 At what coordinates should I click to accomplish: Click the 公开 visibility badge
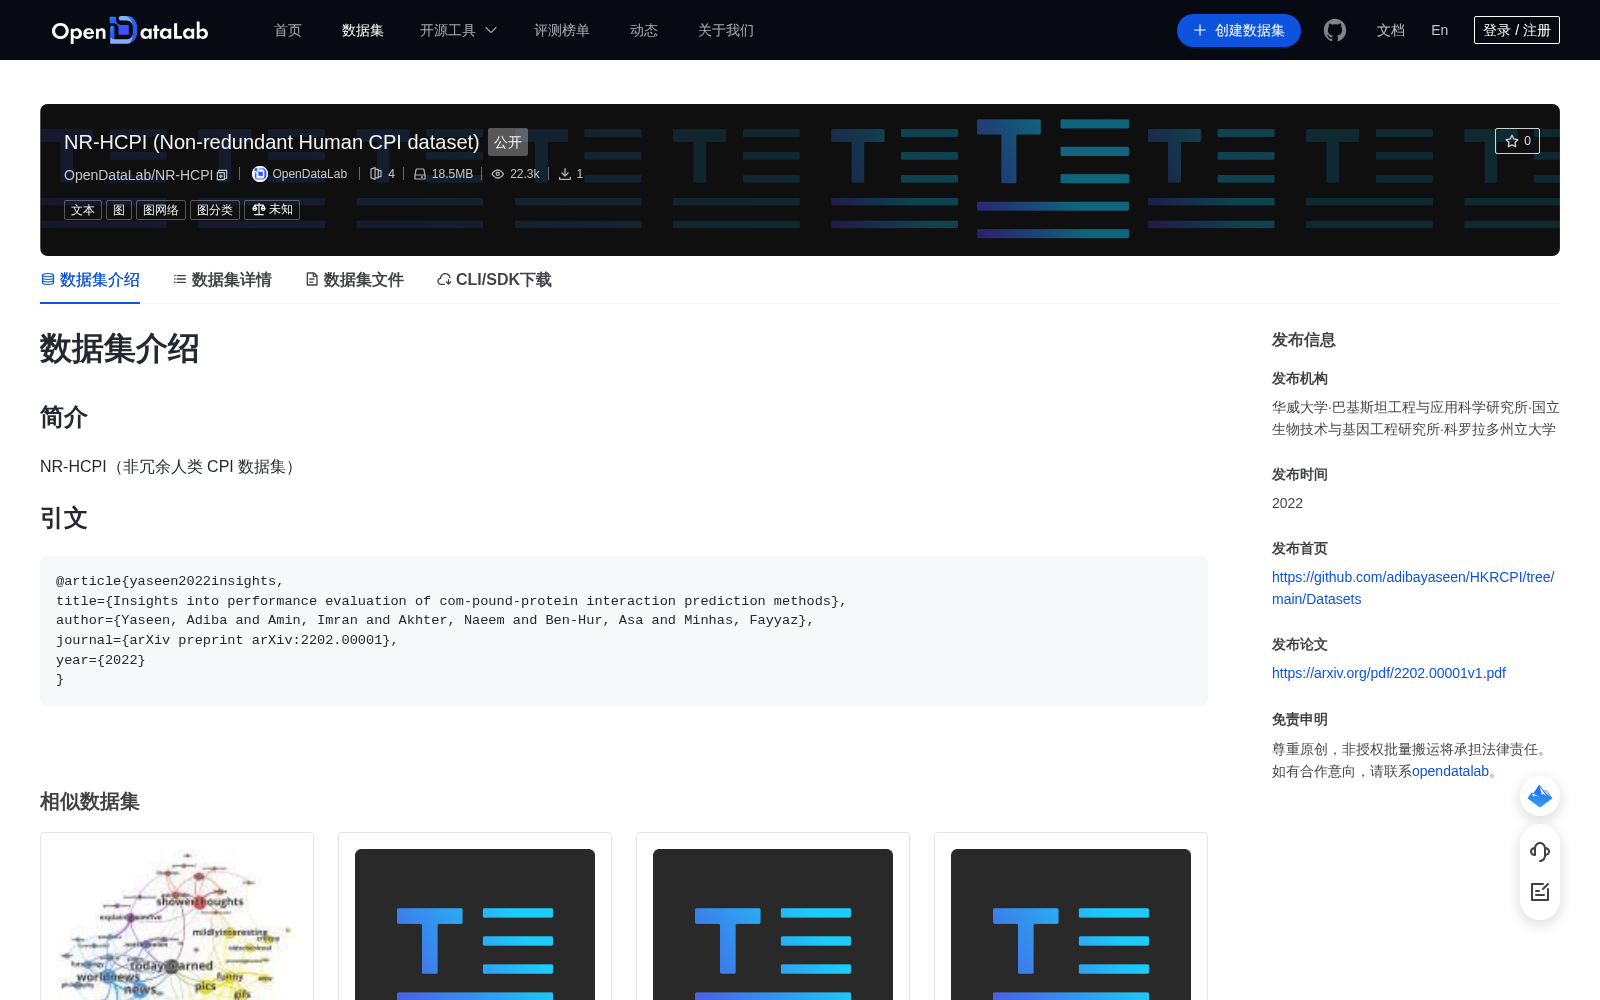point(508,142)
